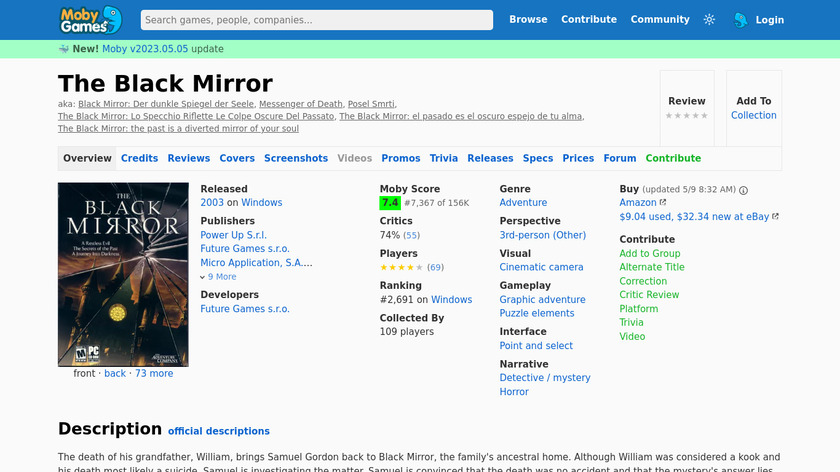
Task: Open the 69 player ratings count
Action: pyautogui.click(x=436, y=267)
